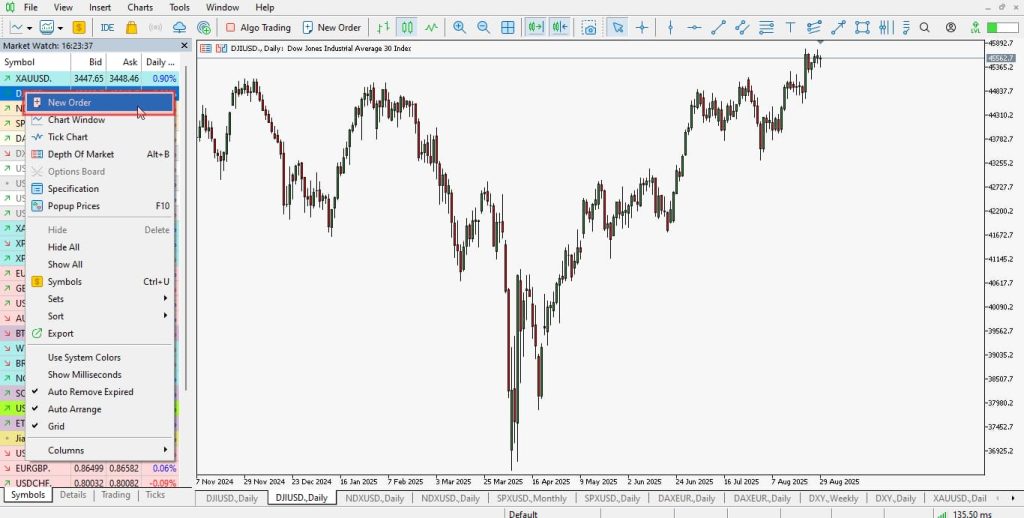The image size is (1024, 518).
Task: Choose Show All in context menu
Action: [x=100, y=265]
